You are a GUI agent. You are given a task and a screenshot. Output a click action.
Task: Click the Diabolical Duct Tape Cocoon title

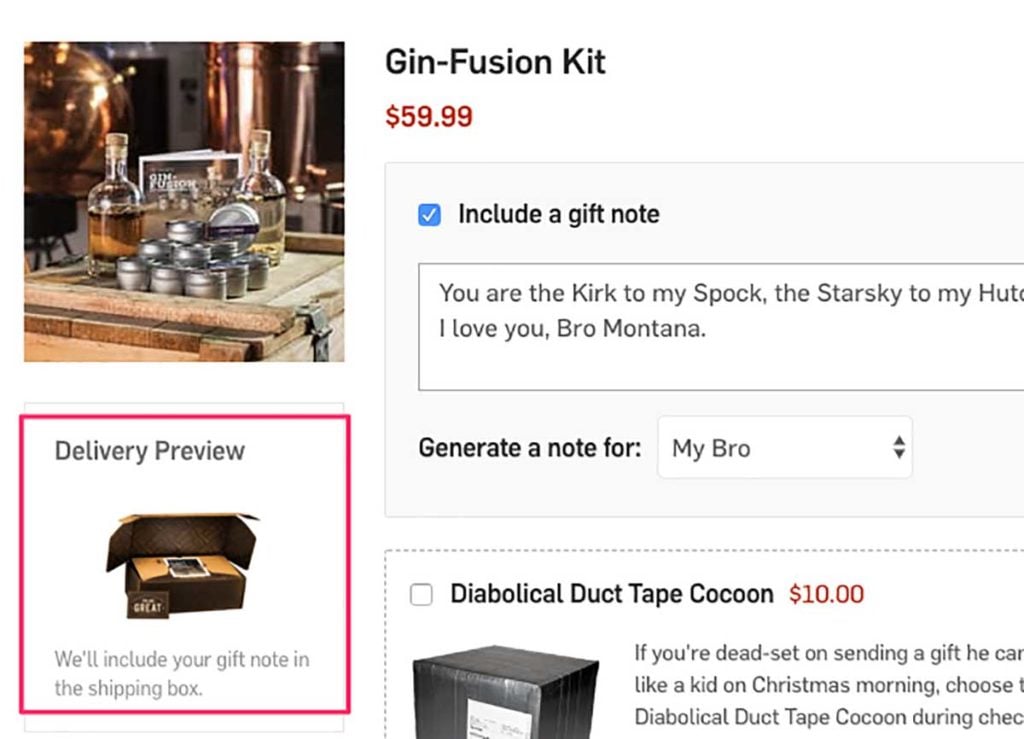pyautogui.click(x=612, y=594)
